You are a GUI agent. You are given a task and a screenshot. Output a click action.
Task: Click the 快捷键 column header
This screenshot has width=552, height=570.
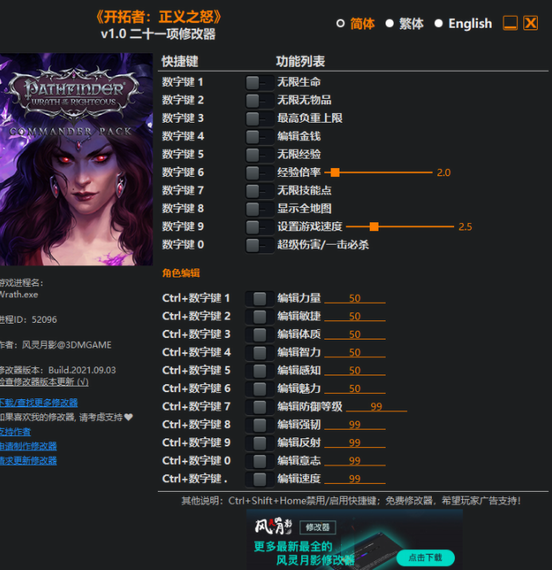(180, 61)
